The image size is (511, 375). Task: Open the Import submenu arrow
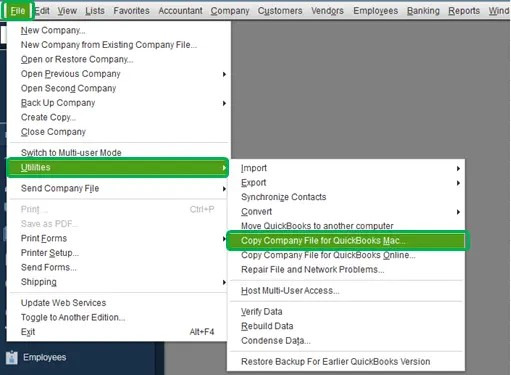(x=458, y=169)
